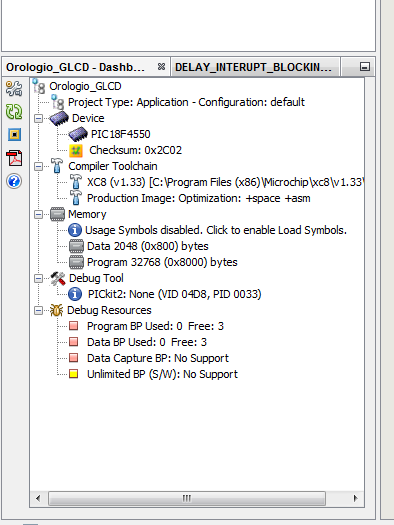
Task: Click the Program 32768 bytes memory icon
Action: point(76,262)
